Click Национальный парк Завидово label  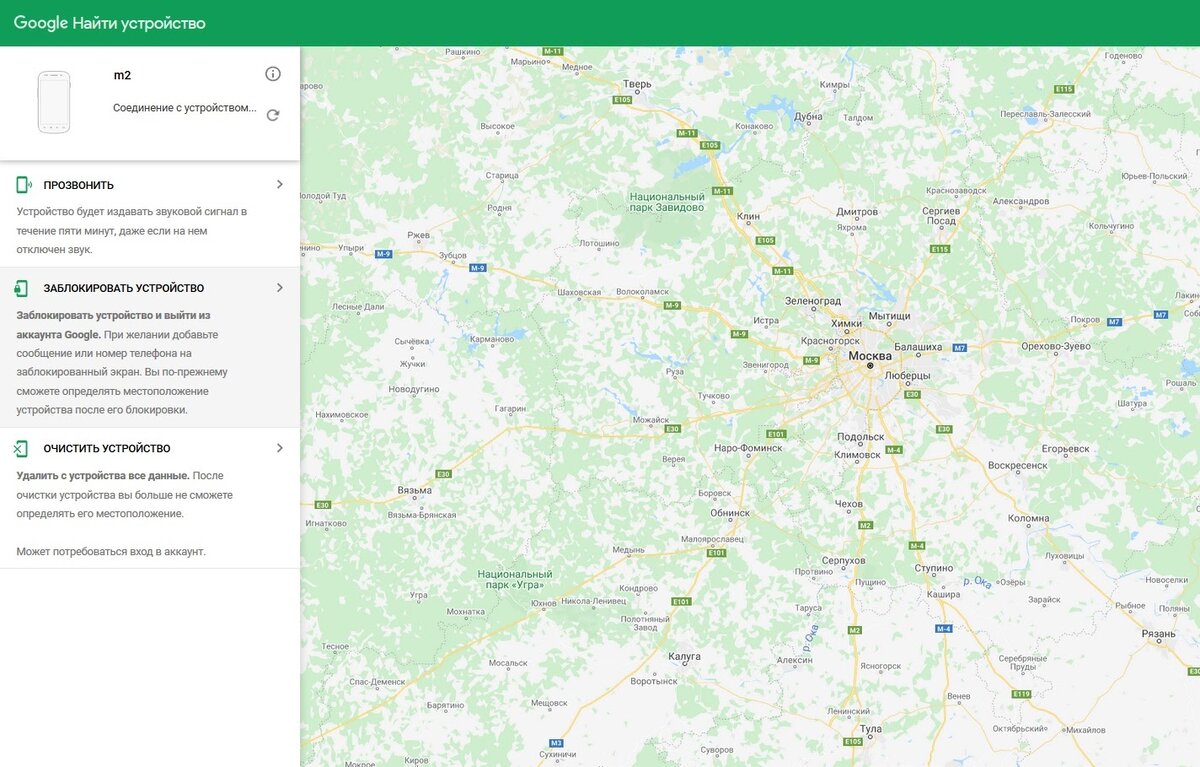click(x=667, y=202)
